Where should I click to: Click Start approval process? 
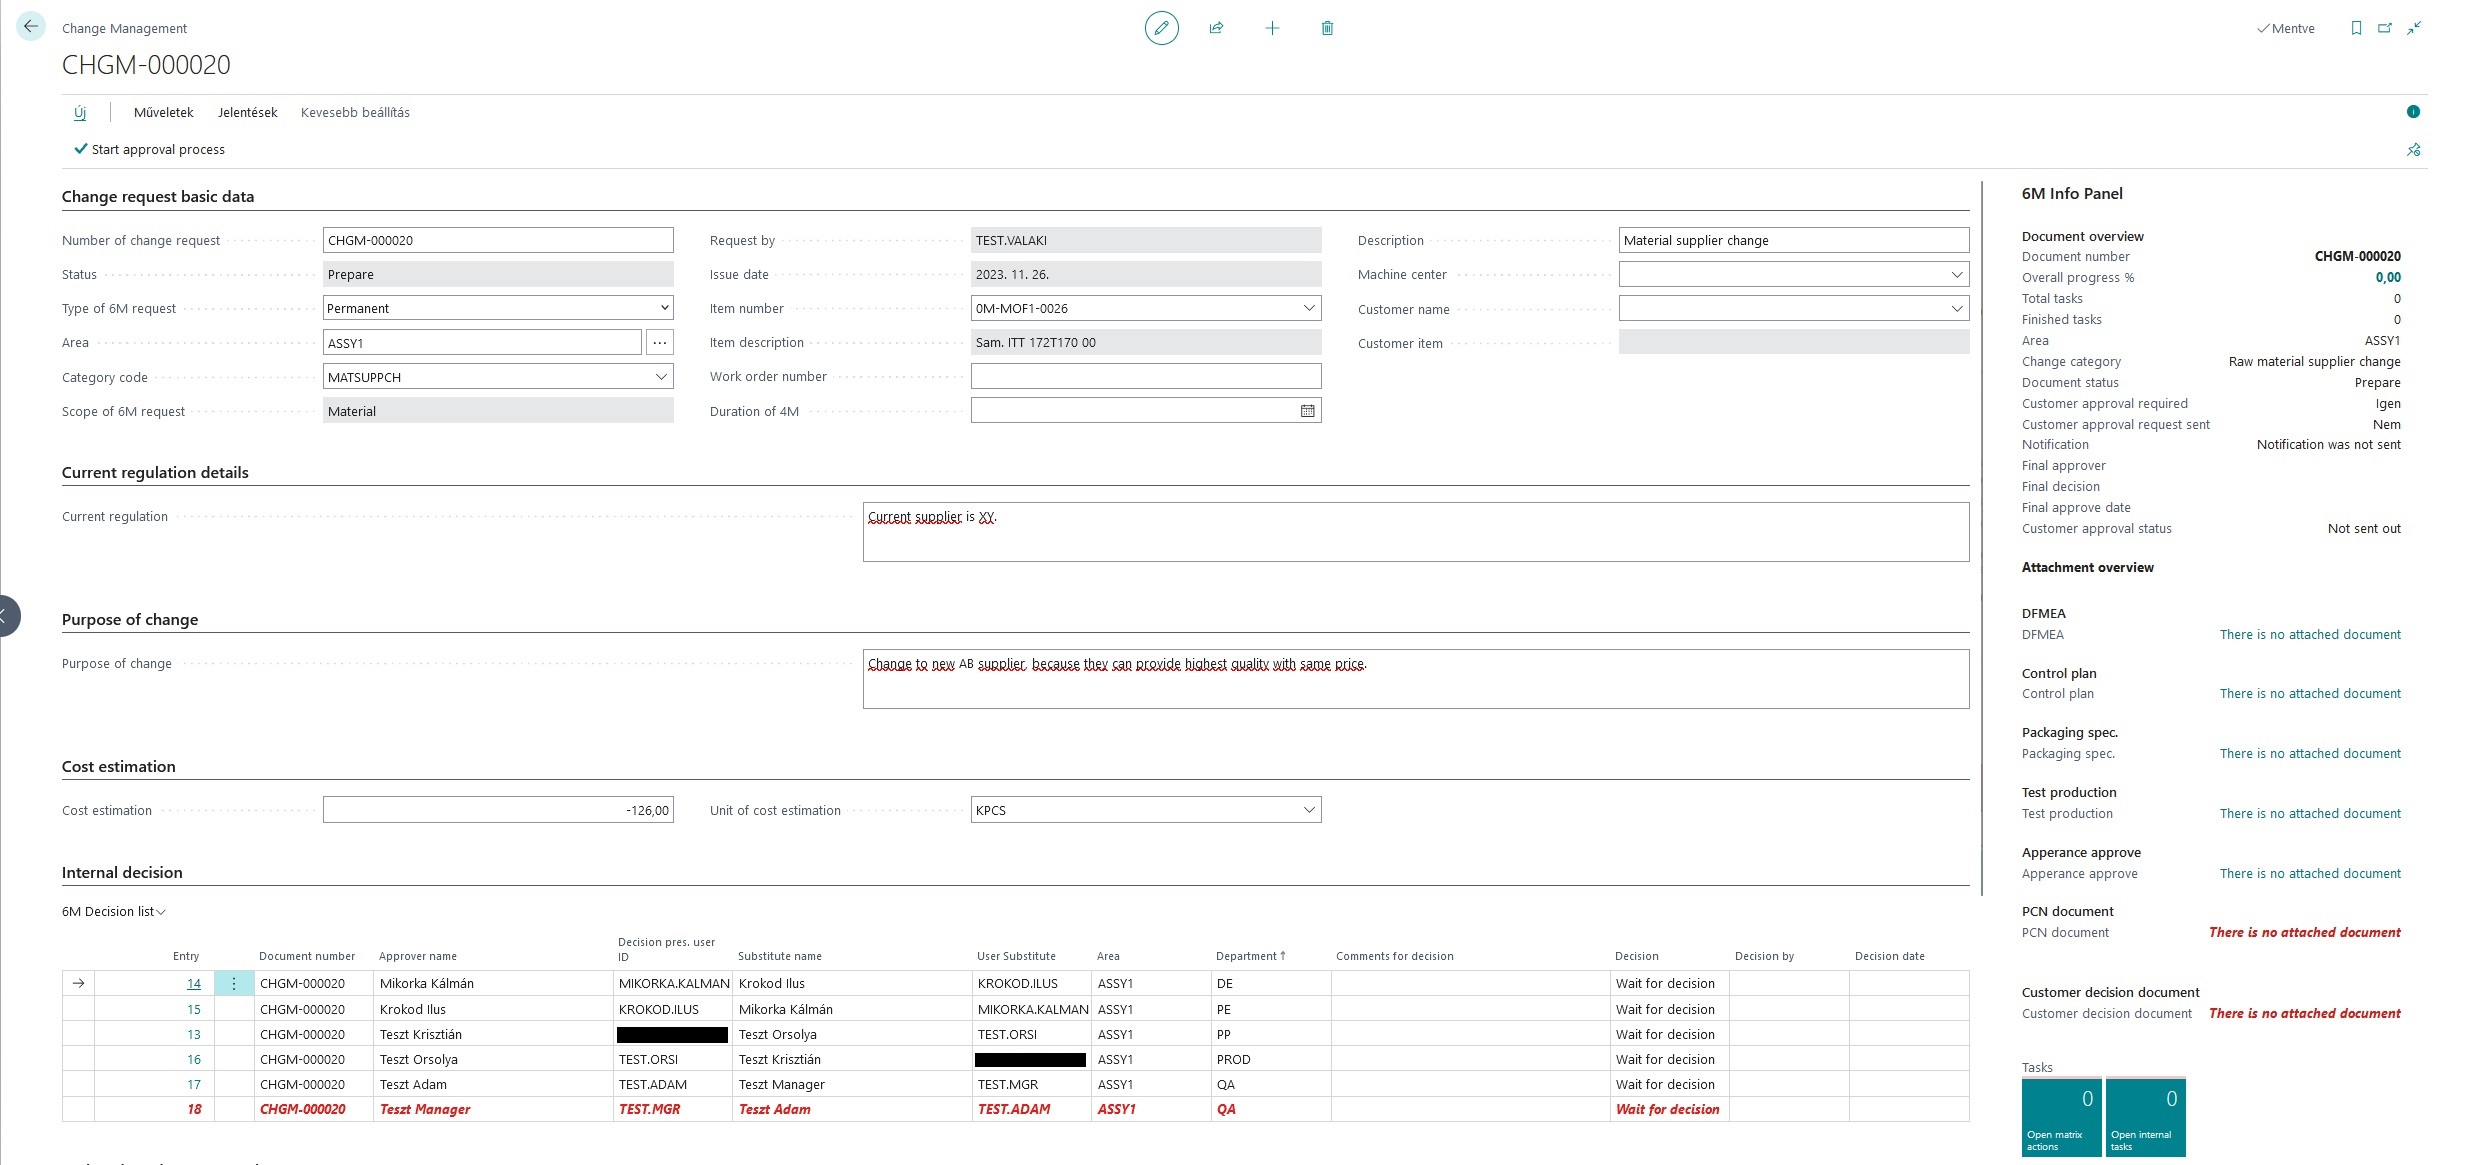tap(150, 150)
